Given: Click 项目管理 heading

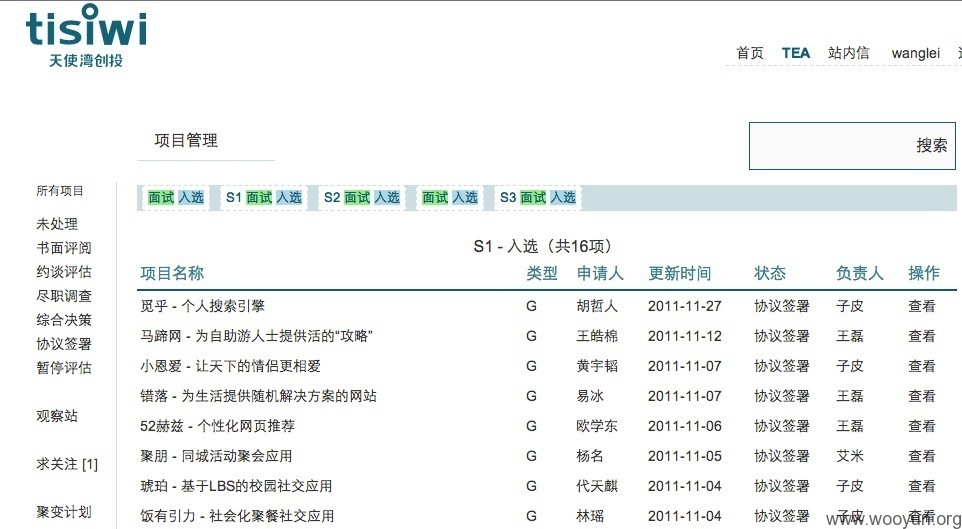Looking at the screenshot, I should pyautogui.click(x=186, y=141).
